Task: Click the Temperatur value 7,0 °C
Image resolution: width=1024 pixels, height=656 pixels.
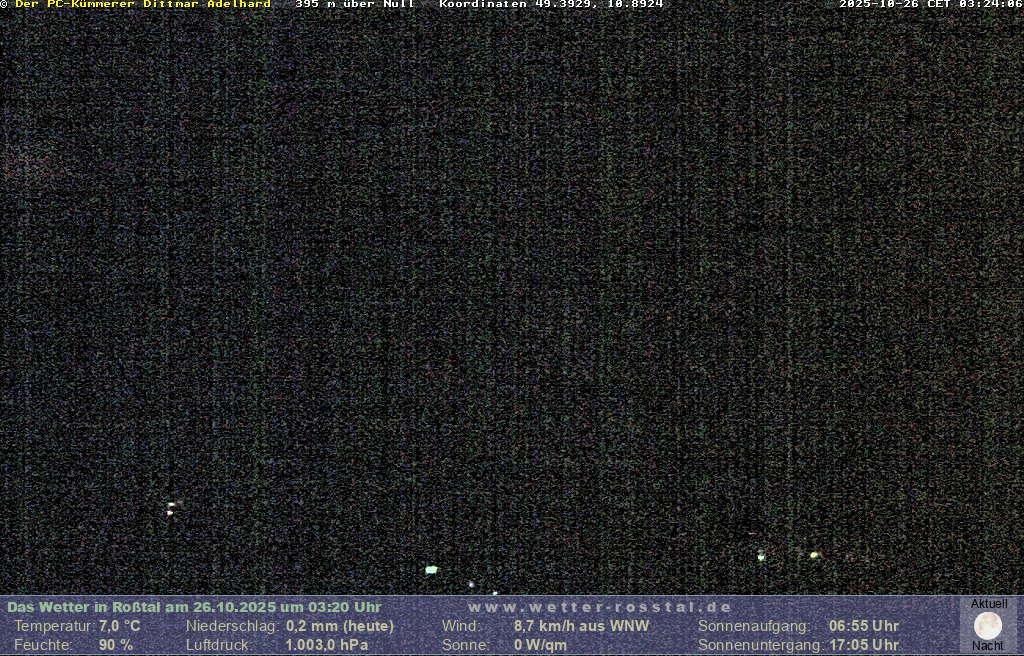Action: tap(119, 626)
